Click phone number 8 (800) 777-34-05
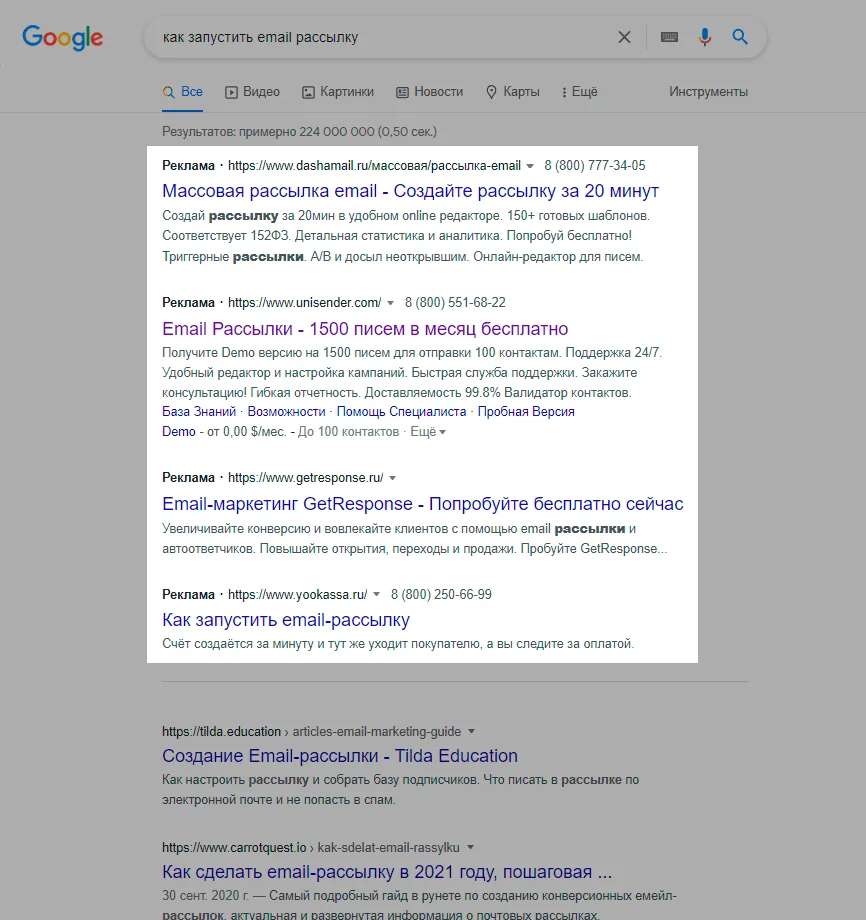Viewport: 866px width, 920px height. tap(594, 165)
